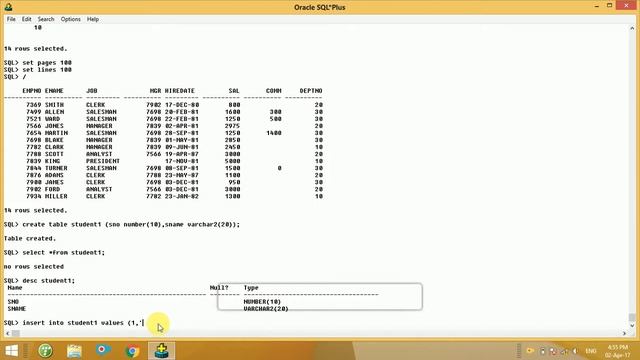Open the Help menu

(x=93, y=19)
